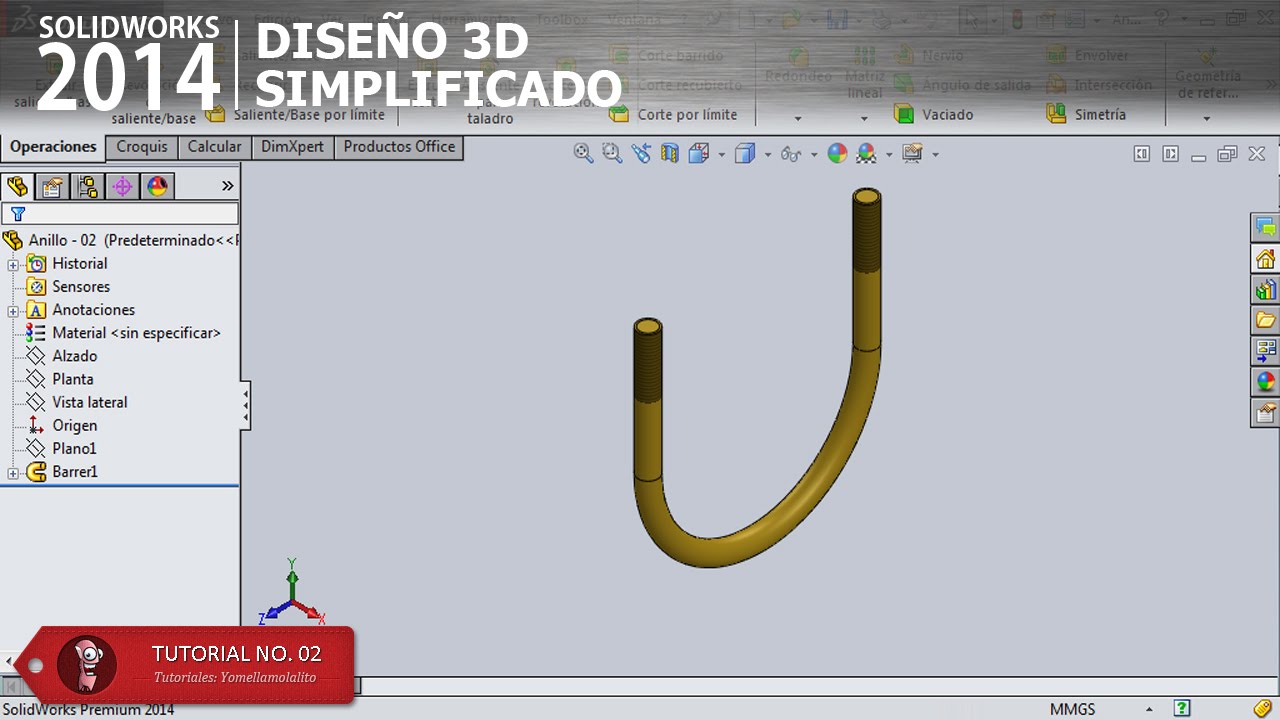Click Saliente/Base por límite command
The width and height of the screenshot is (1280, 720).
(295, 115)
